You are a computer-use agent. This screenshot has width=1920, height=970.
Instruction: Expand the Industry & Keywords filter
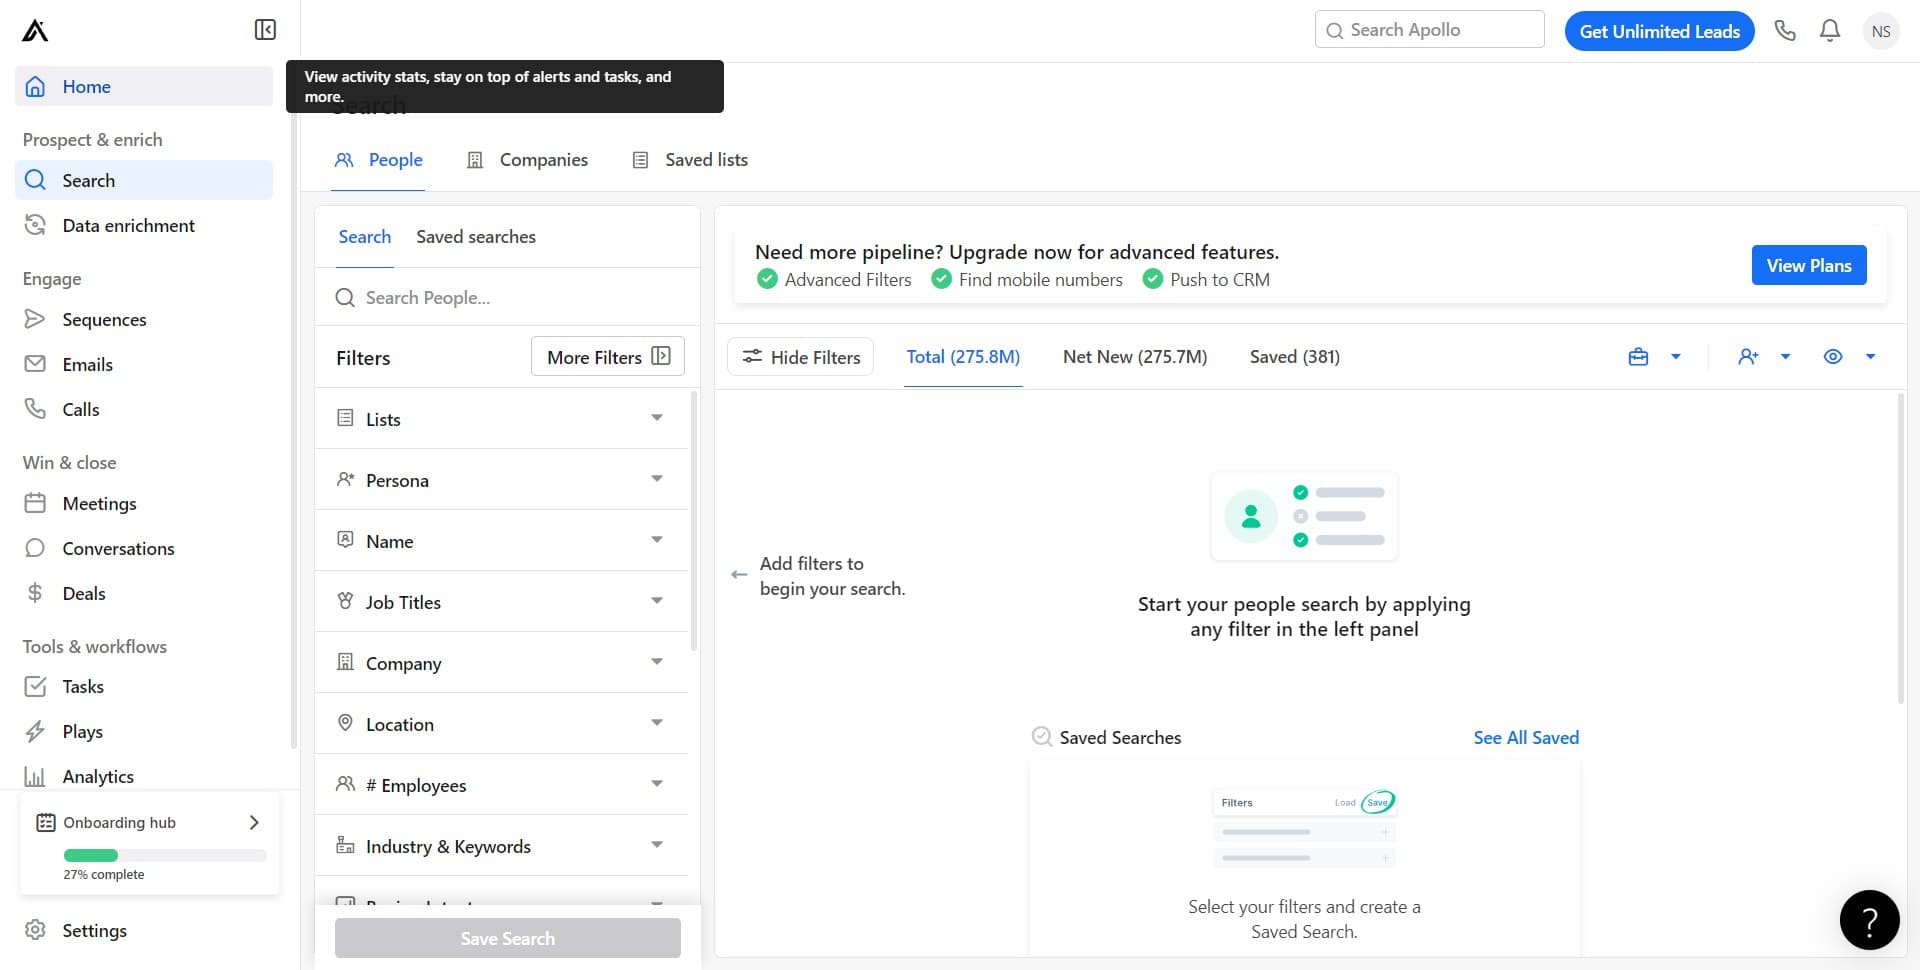tap(502, 846)
